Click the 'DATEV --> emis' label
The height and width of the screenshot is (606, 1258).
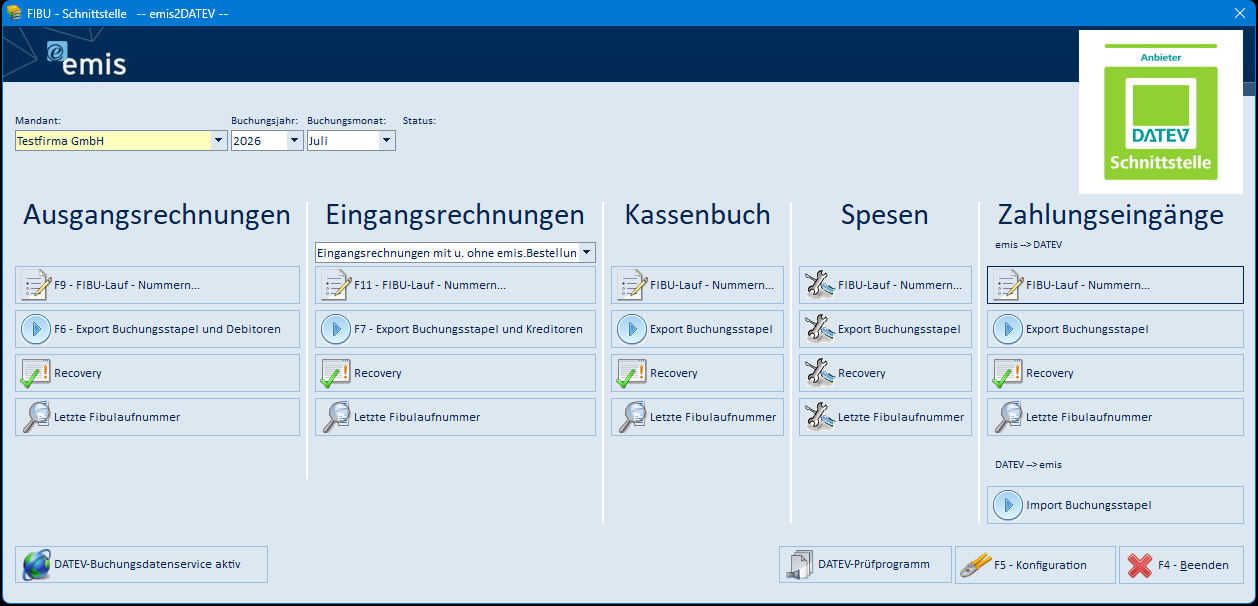click(1029, 465)
